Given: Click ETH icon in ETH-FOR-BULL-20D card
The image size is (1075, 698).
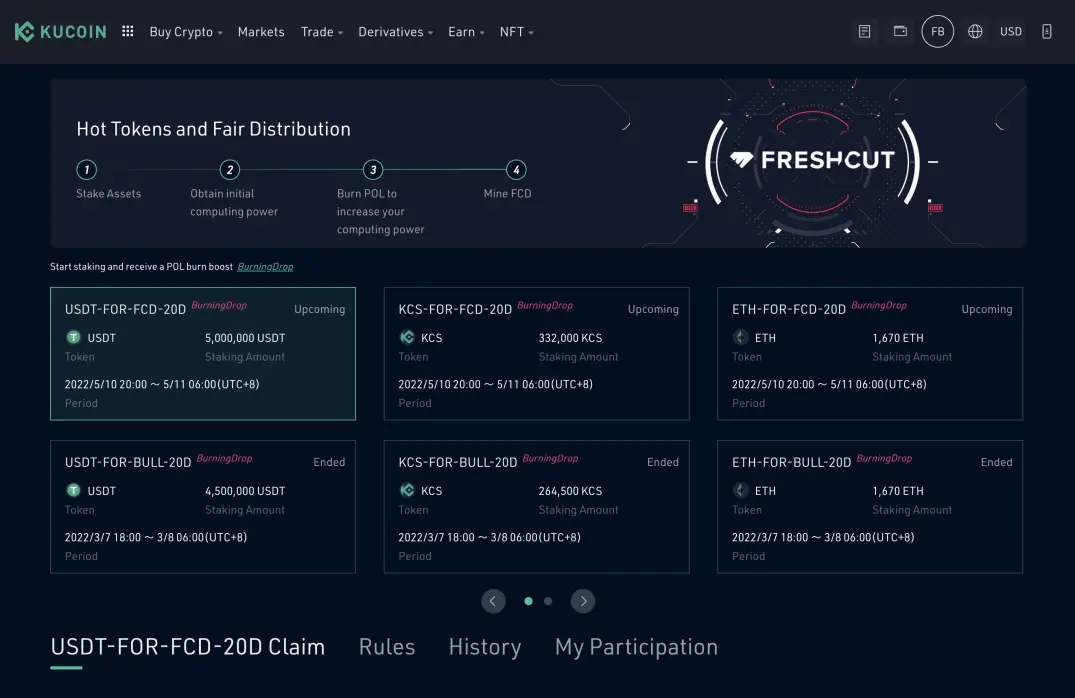Looking at the screenshot, I should (740, 490).
